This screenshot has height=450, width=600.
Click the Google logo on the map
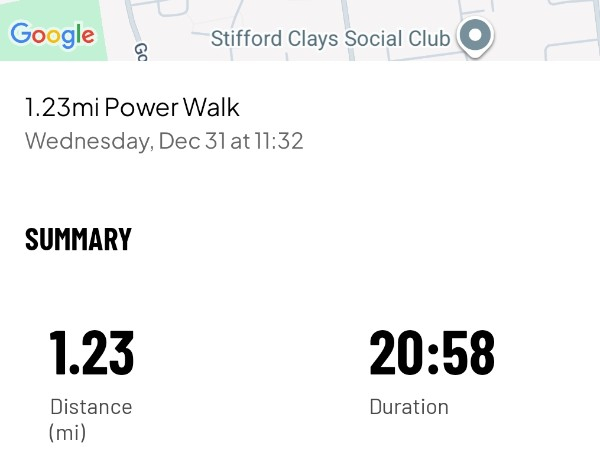[x=52, y=35]
